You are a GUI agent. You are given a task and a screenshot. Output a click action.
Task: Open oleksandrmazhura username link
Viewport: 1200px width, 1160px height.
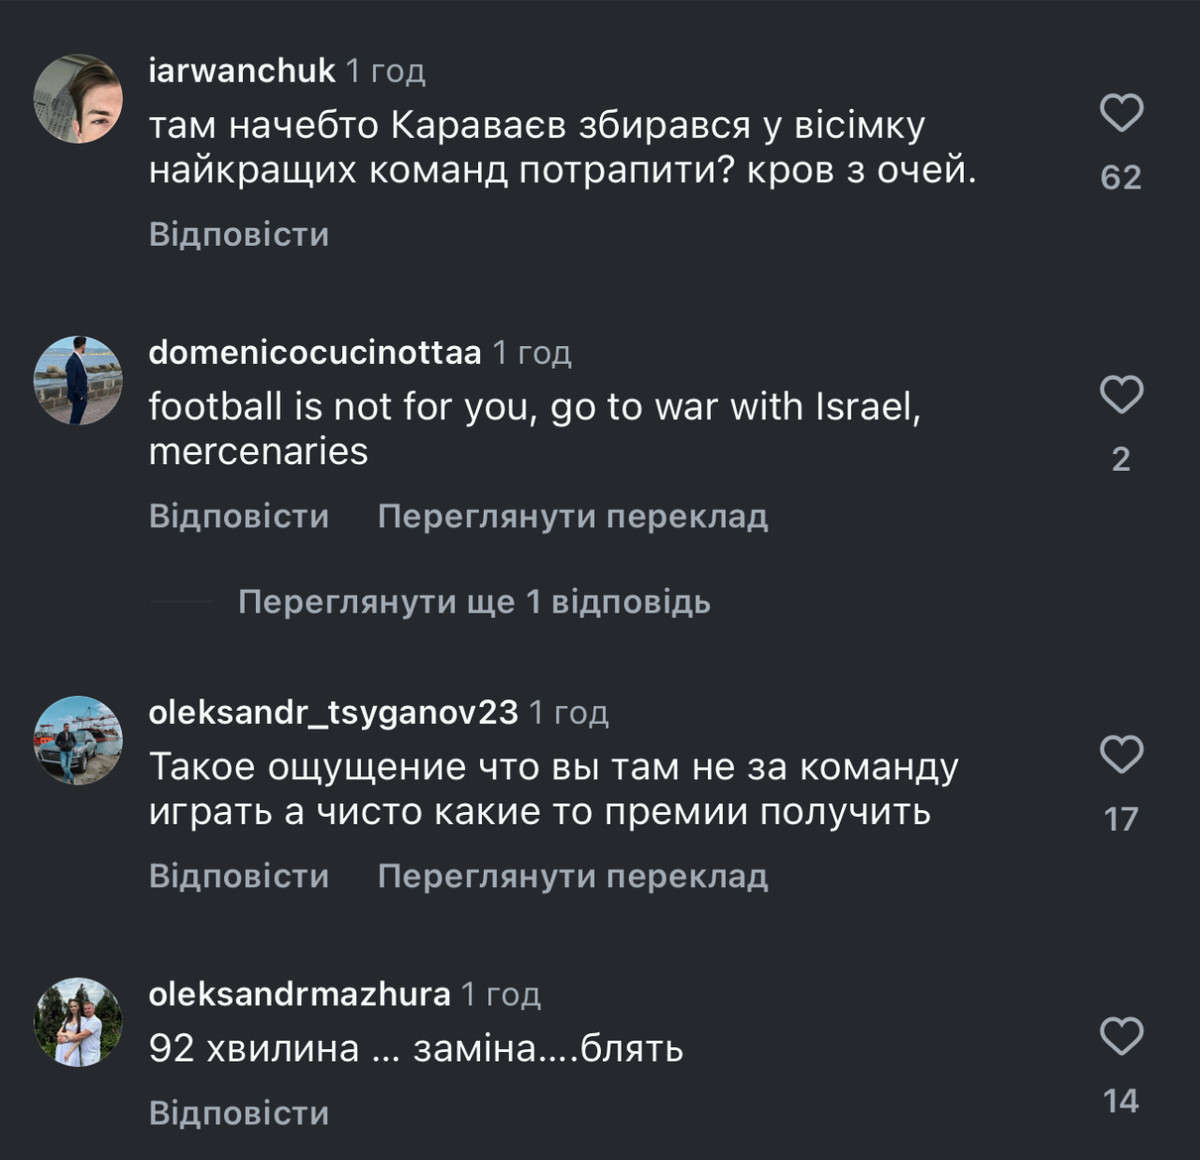point(299,994)
